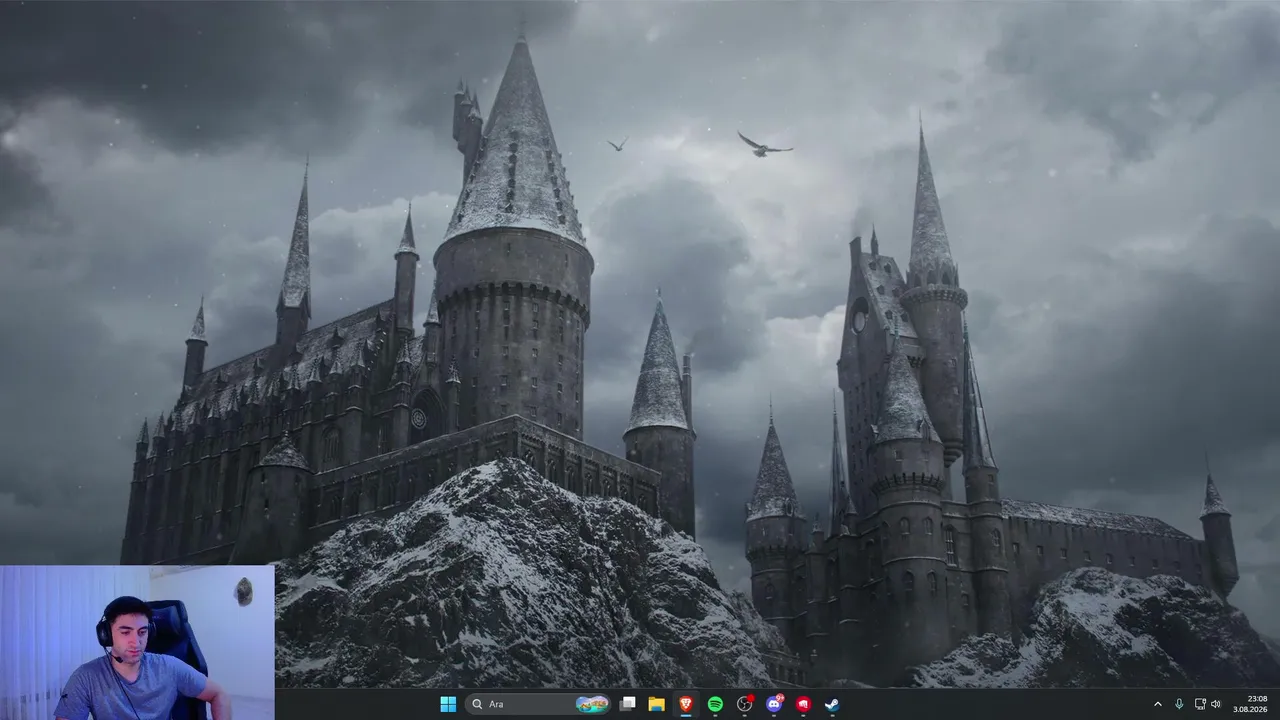Open network settings from the tray icon

coord(1200,704)
